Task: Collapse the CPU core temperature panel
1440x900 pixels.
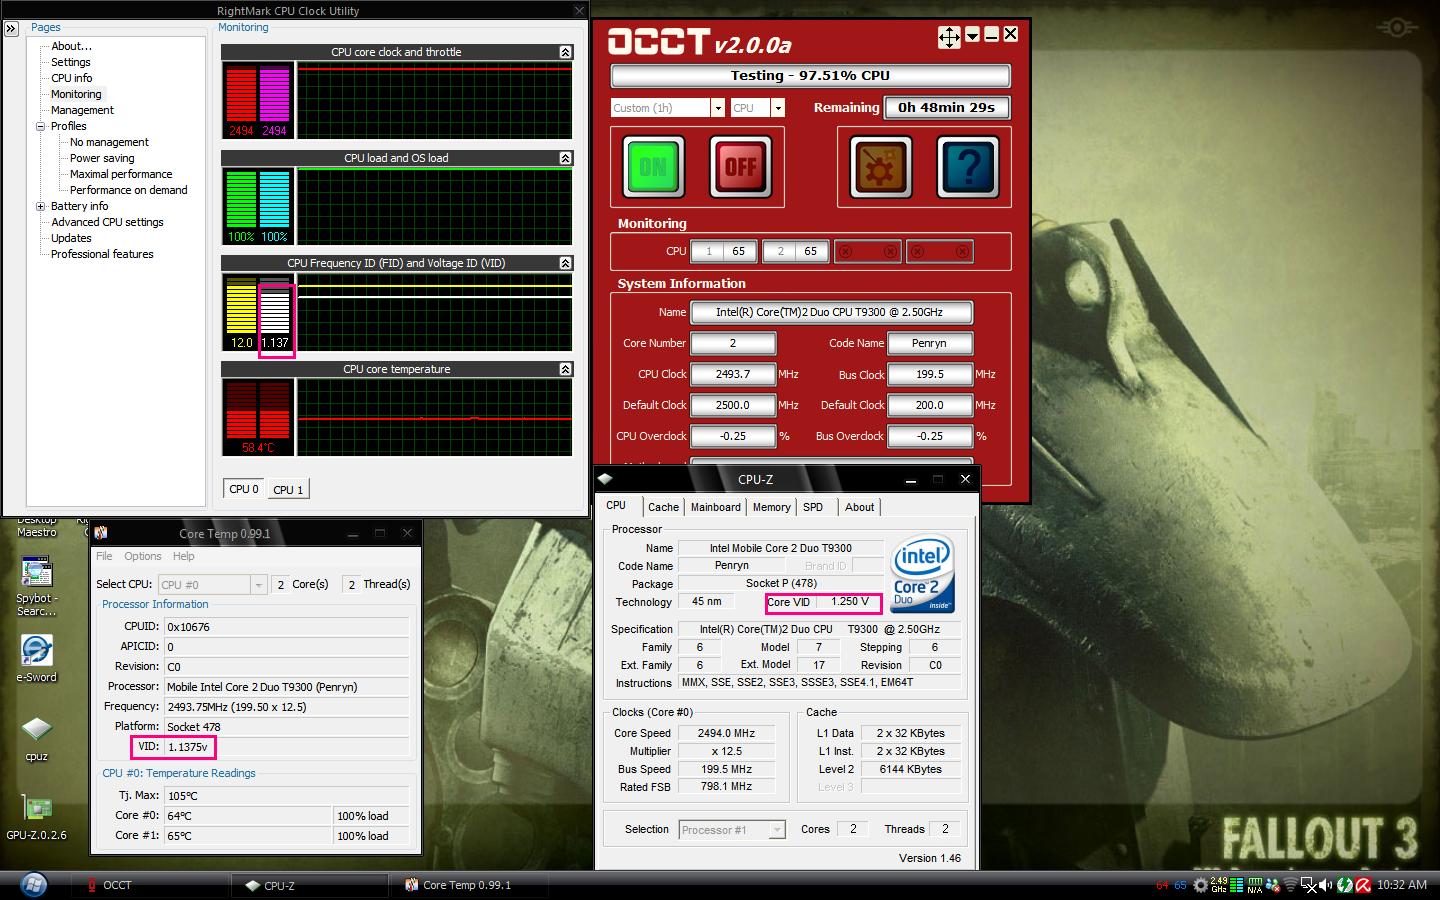Action: [x=565, y=369]
